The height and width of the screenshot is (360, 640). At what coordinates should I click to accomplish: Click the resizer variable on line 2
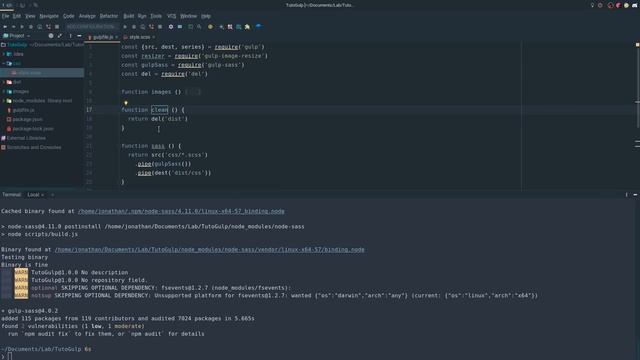[x=153, y=56]
